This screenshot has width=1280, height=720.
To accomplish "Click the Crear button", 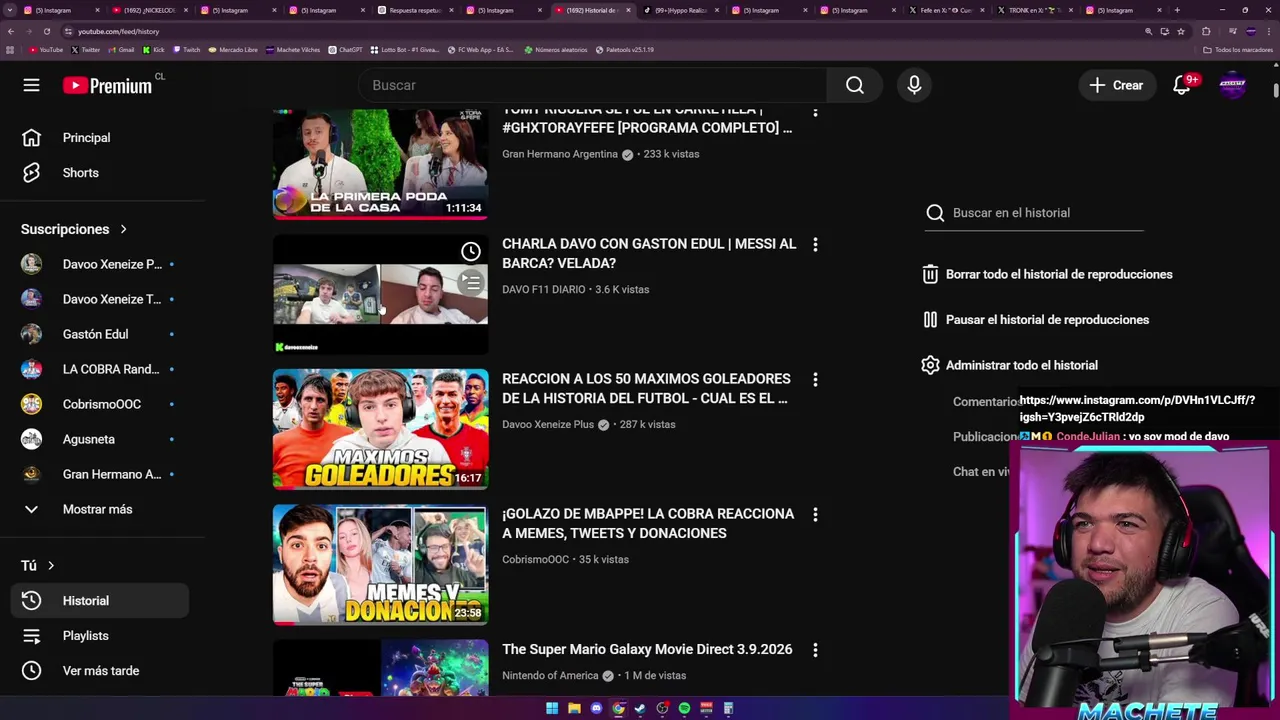I will (1116, 85).
